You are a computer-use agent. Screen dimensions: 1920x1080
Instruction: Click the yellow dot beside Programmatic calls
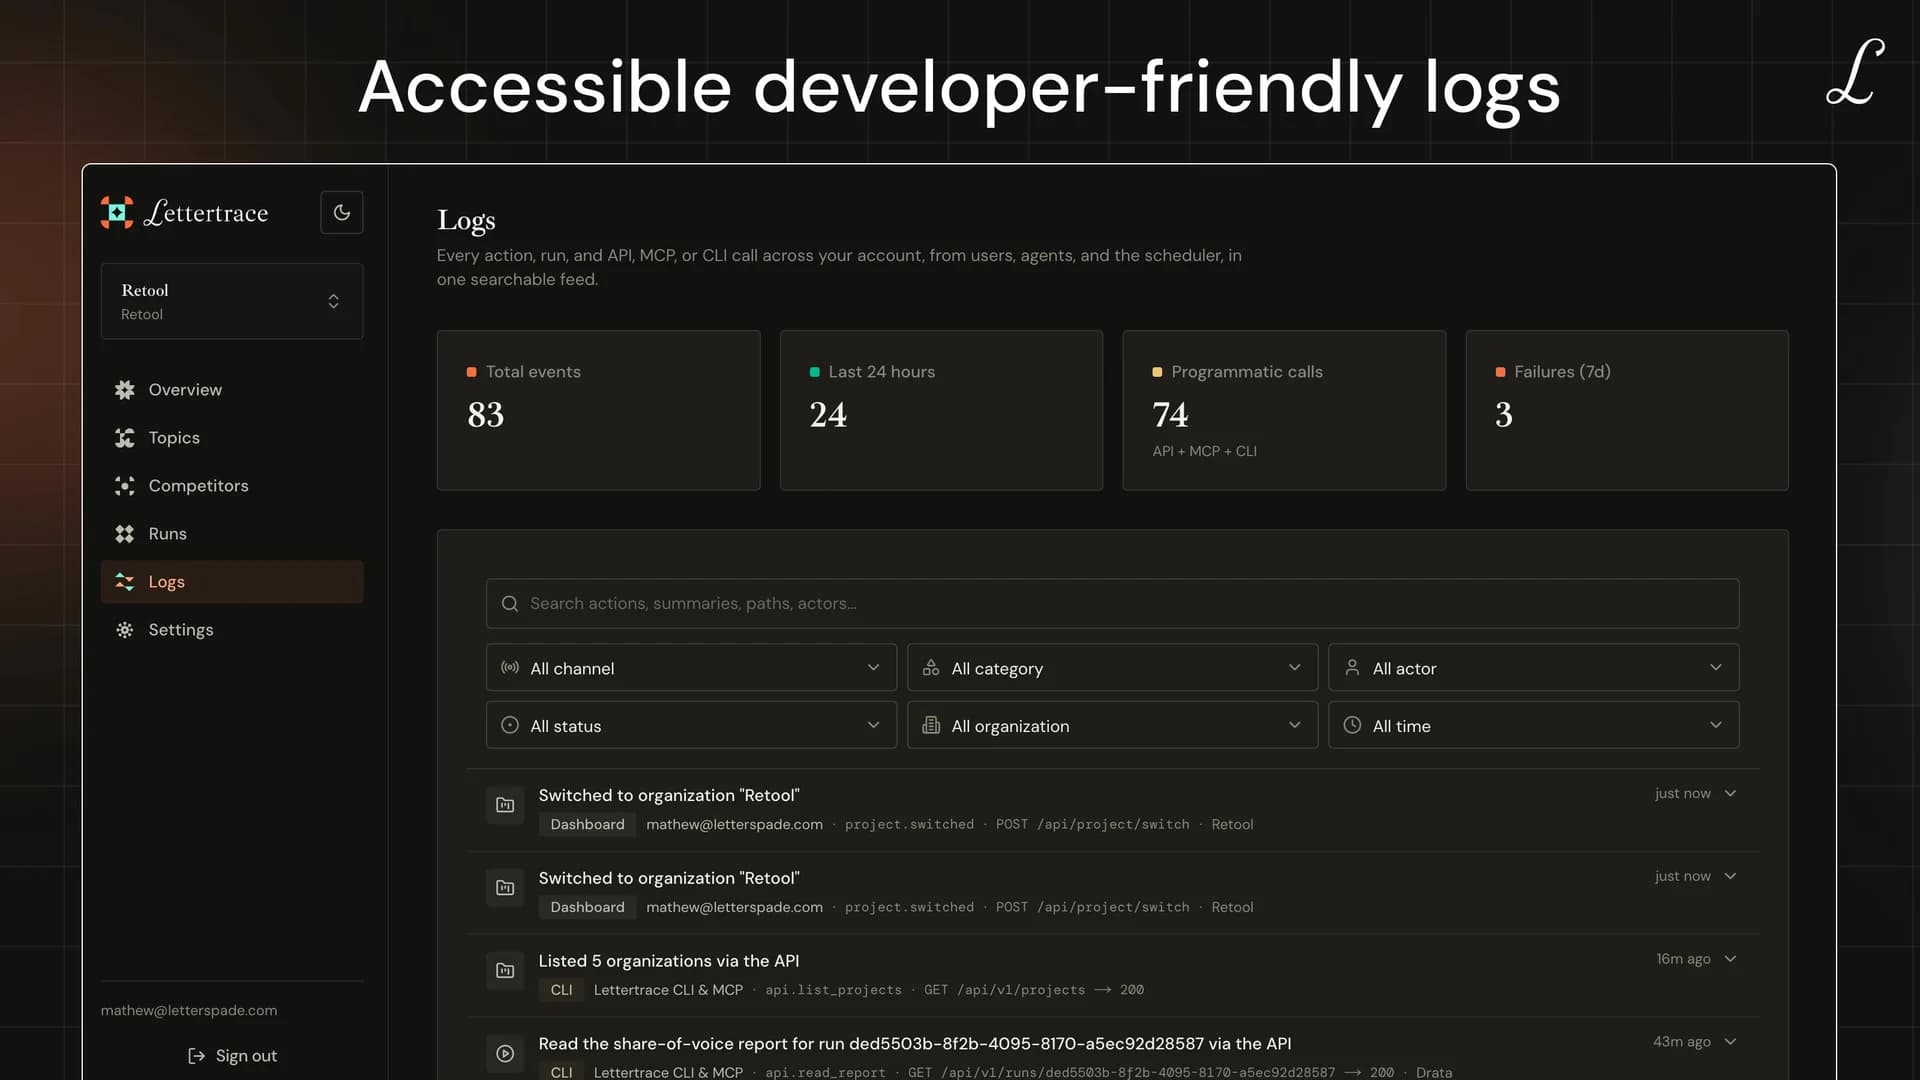tap(1157, 372)
